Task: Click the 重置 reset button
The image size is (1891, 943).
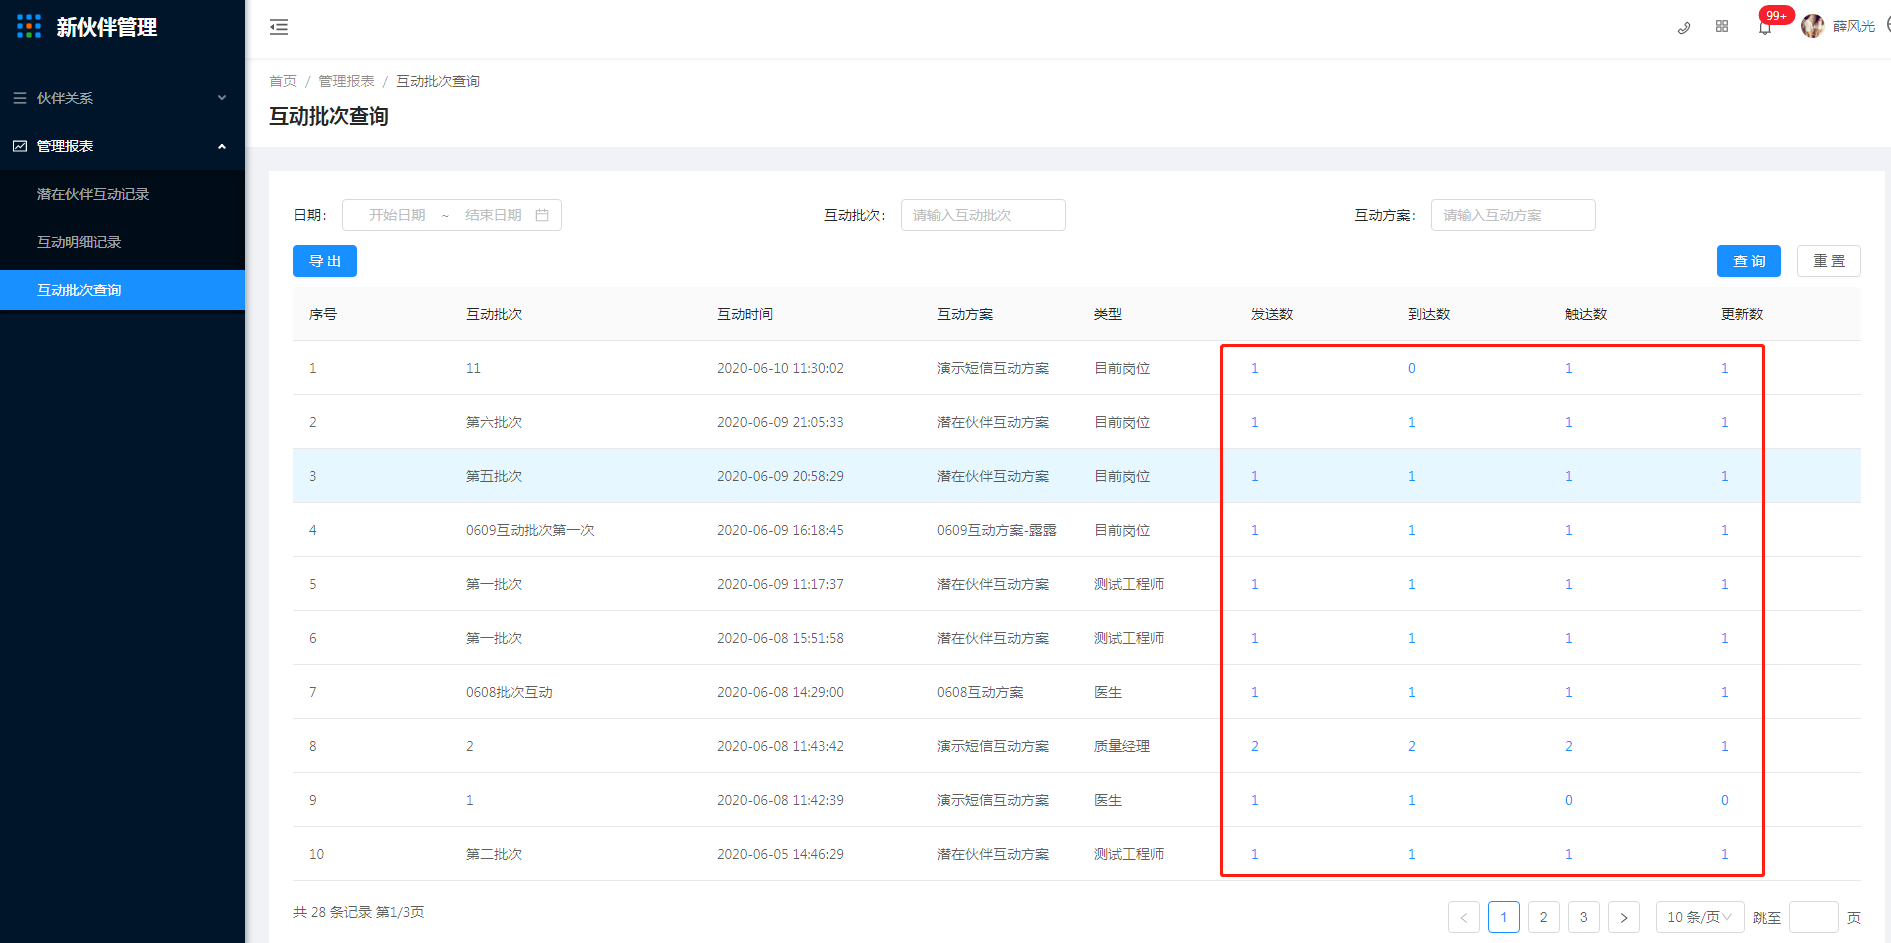Action: pos(1829,261)
